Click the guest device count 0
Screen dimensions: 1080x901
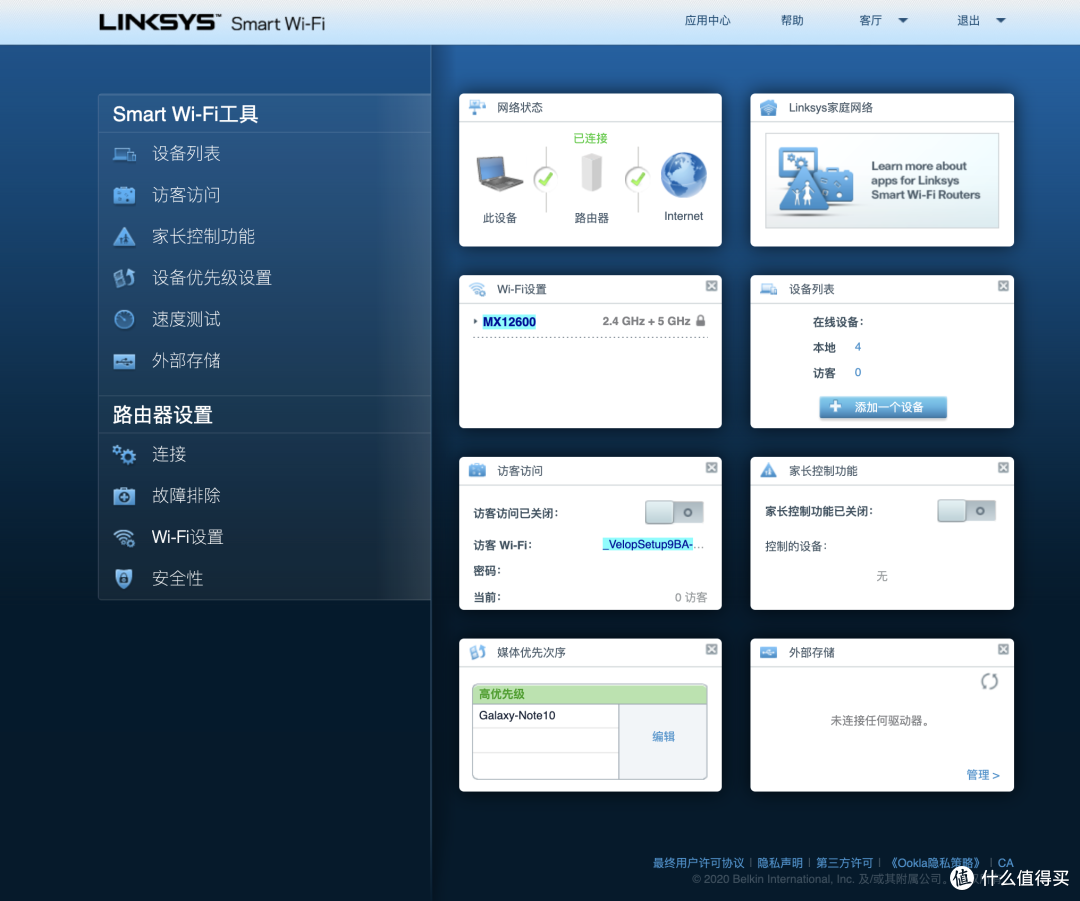(858, 373)
